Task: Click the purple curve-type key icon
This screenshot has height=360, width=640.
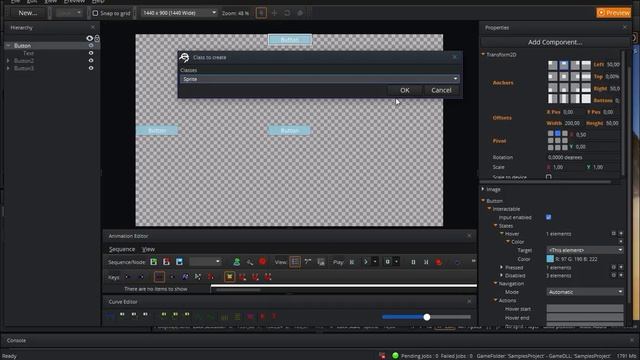Action: 185,277
